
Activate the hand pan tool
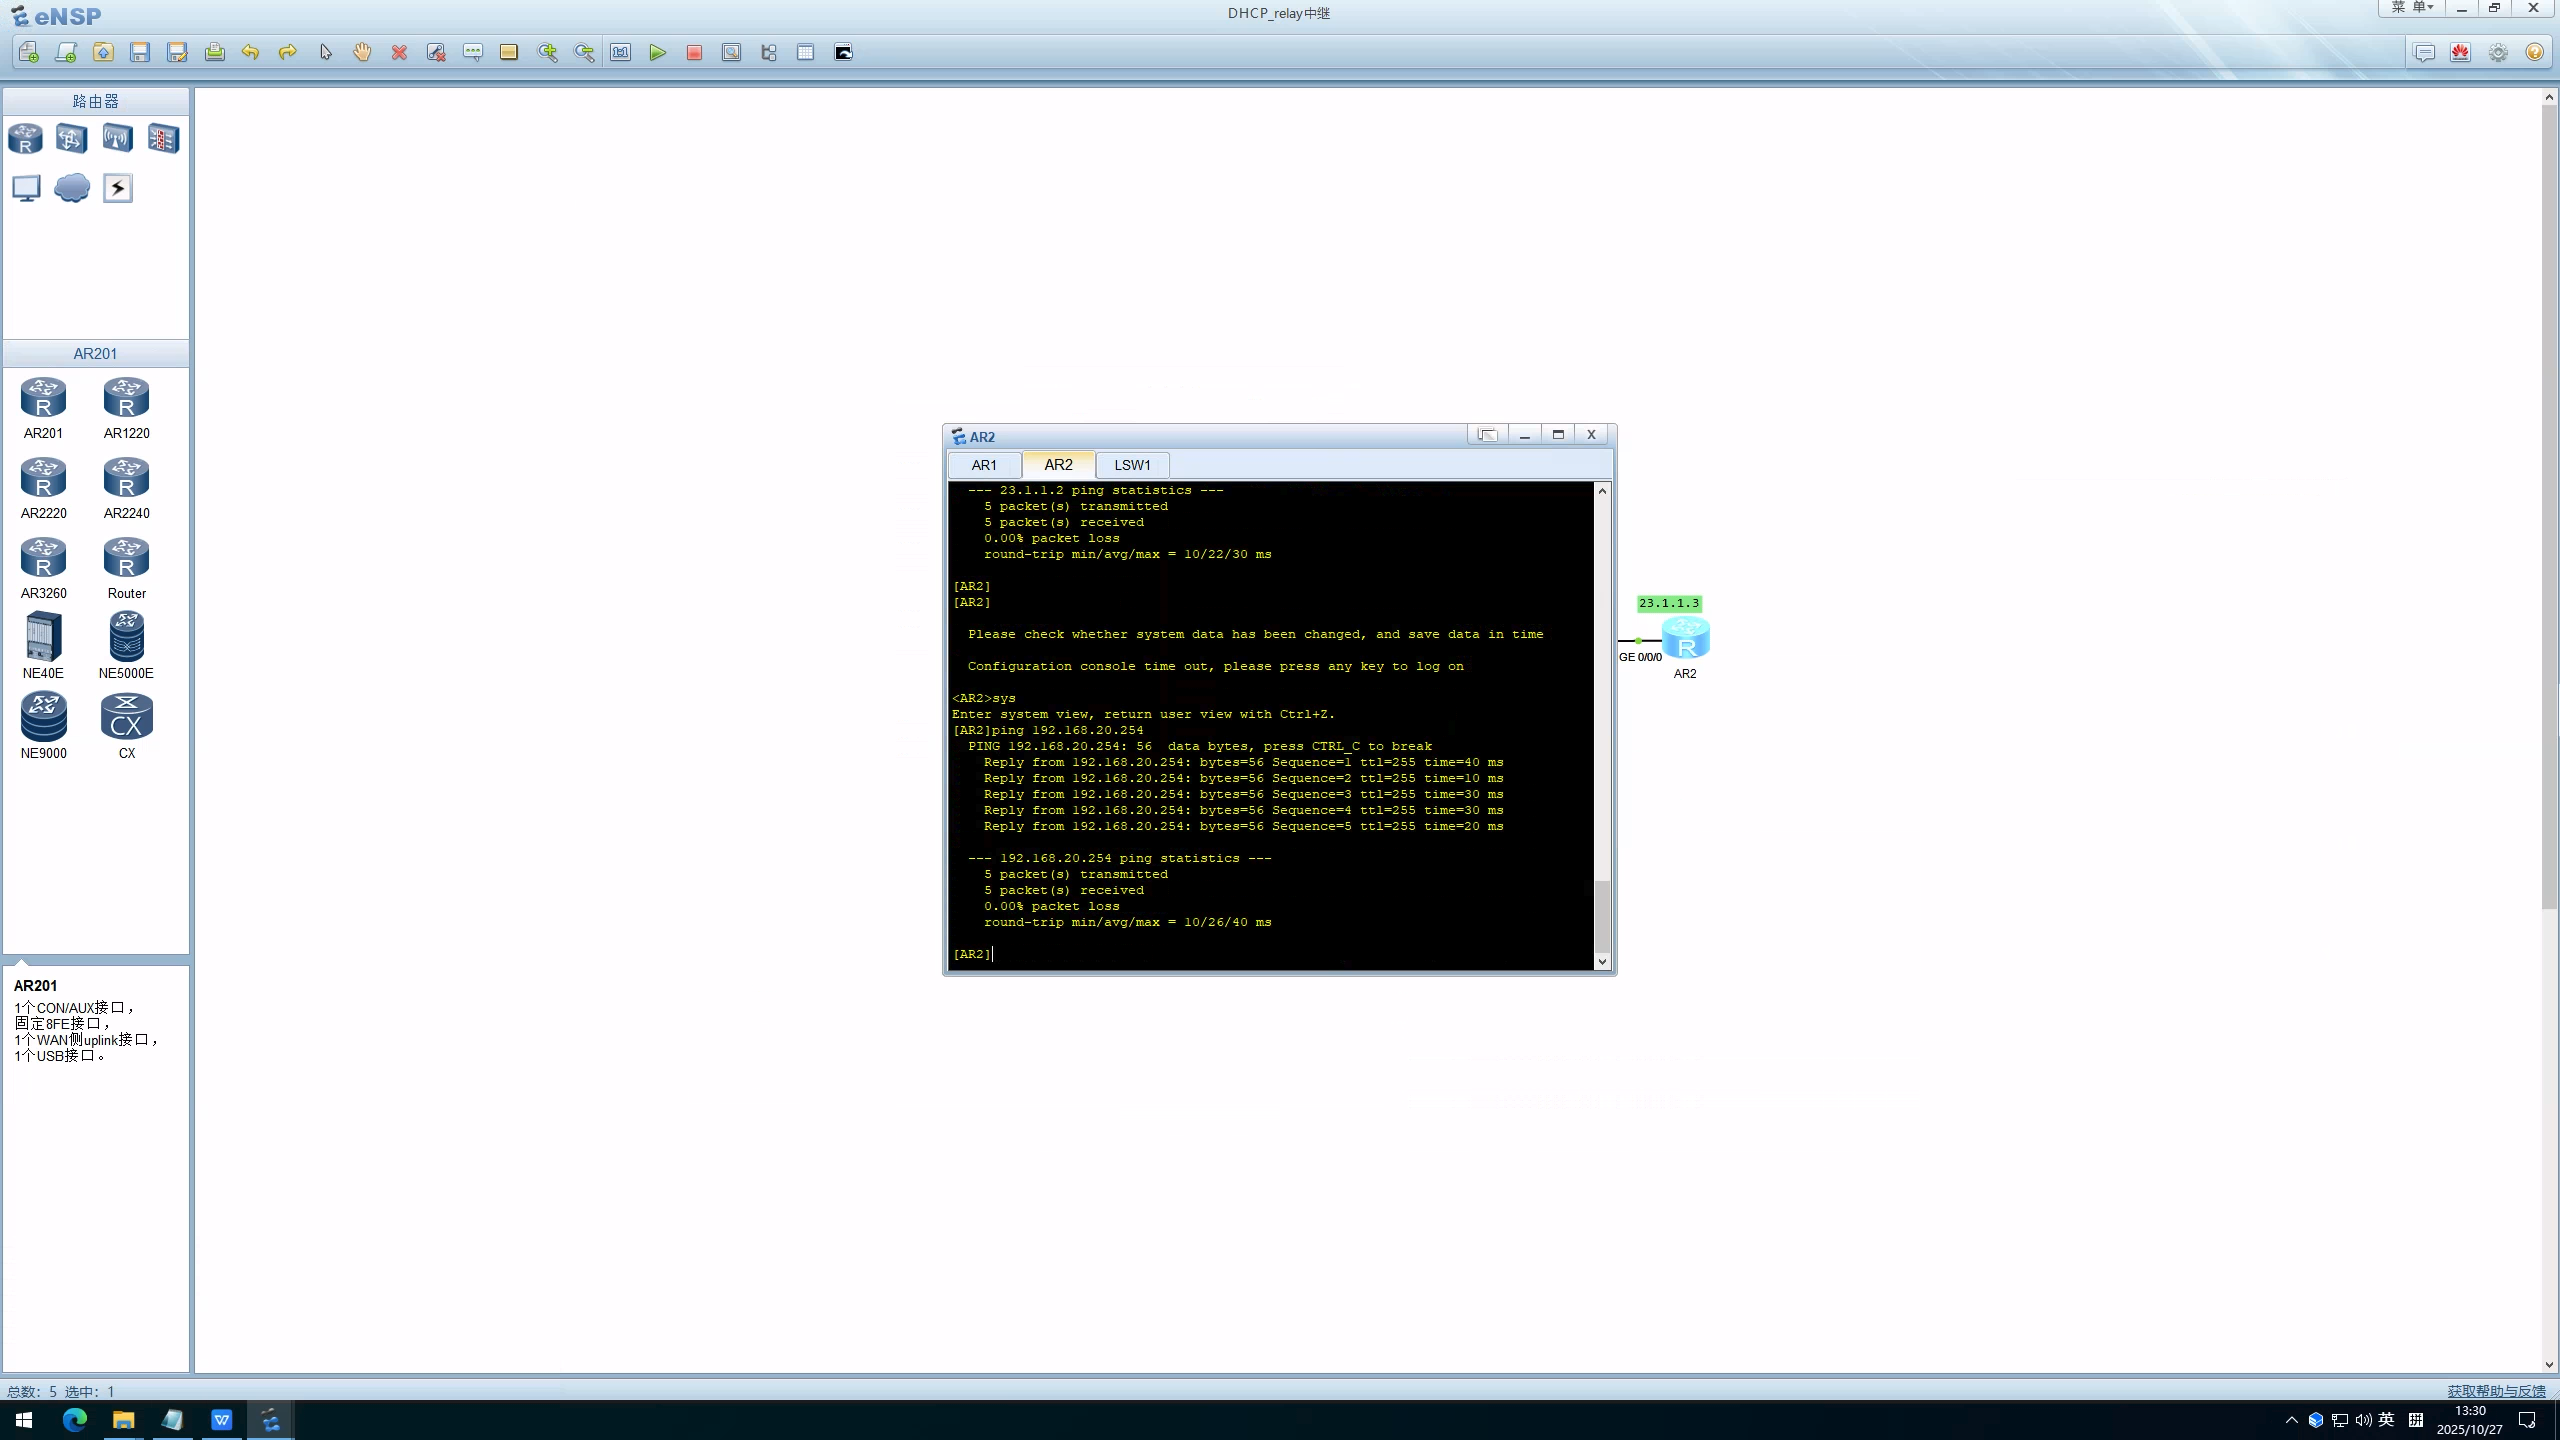click(362, 53)
